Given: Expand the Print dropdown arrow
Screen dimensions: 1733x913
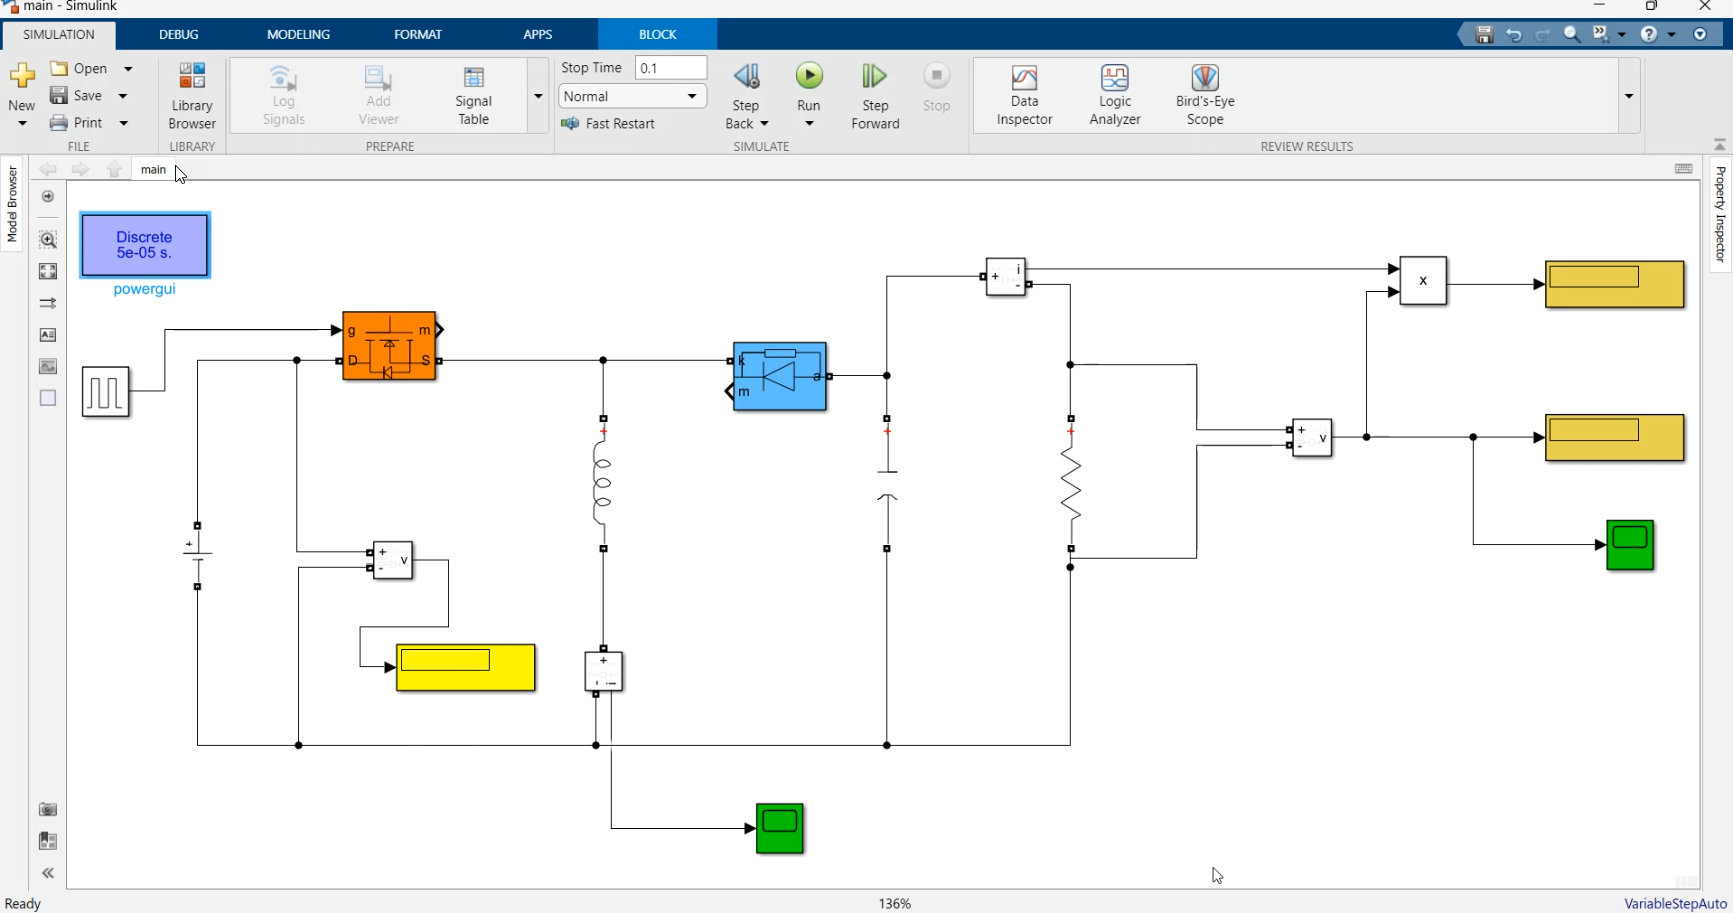Looking at the screenshot, I should tap(124, 123).
